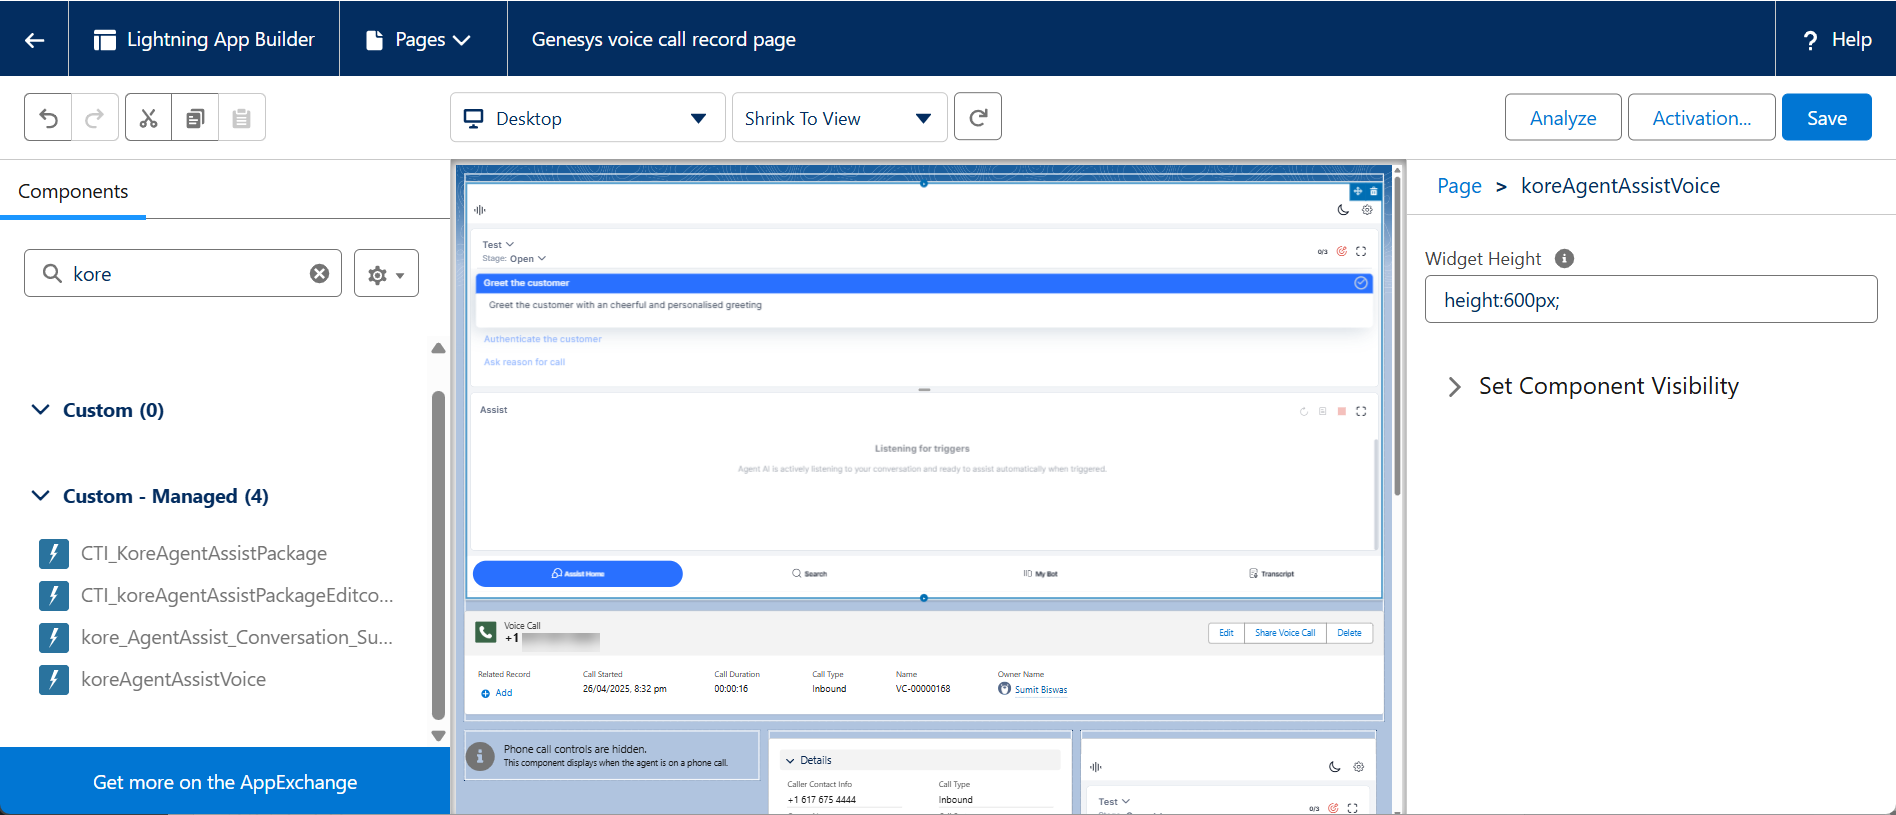Clear the kore search text

coord(319,274)
